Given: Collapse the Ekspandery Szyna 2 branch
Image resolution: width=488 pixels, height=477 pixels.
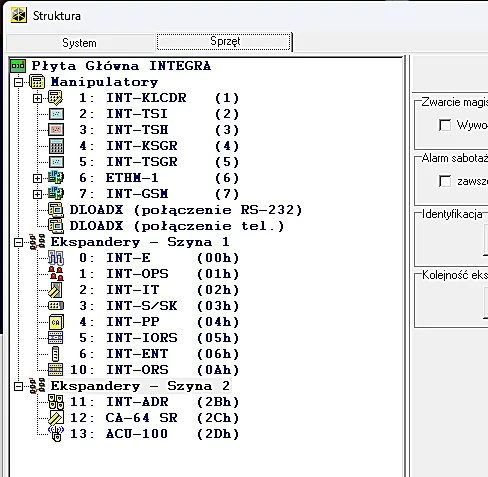Looking at the screenshot, I should [x=19, y=386].
